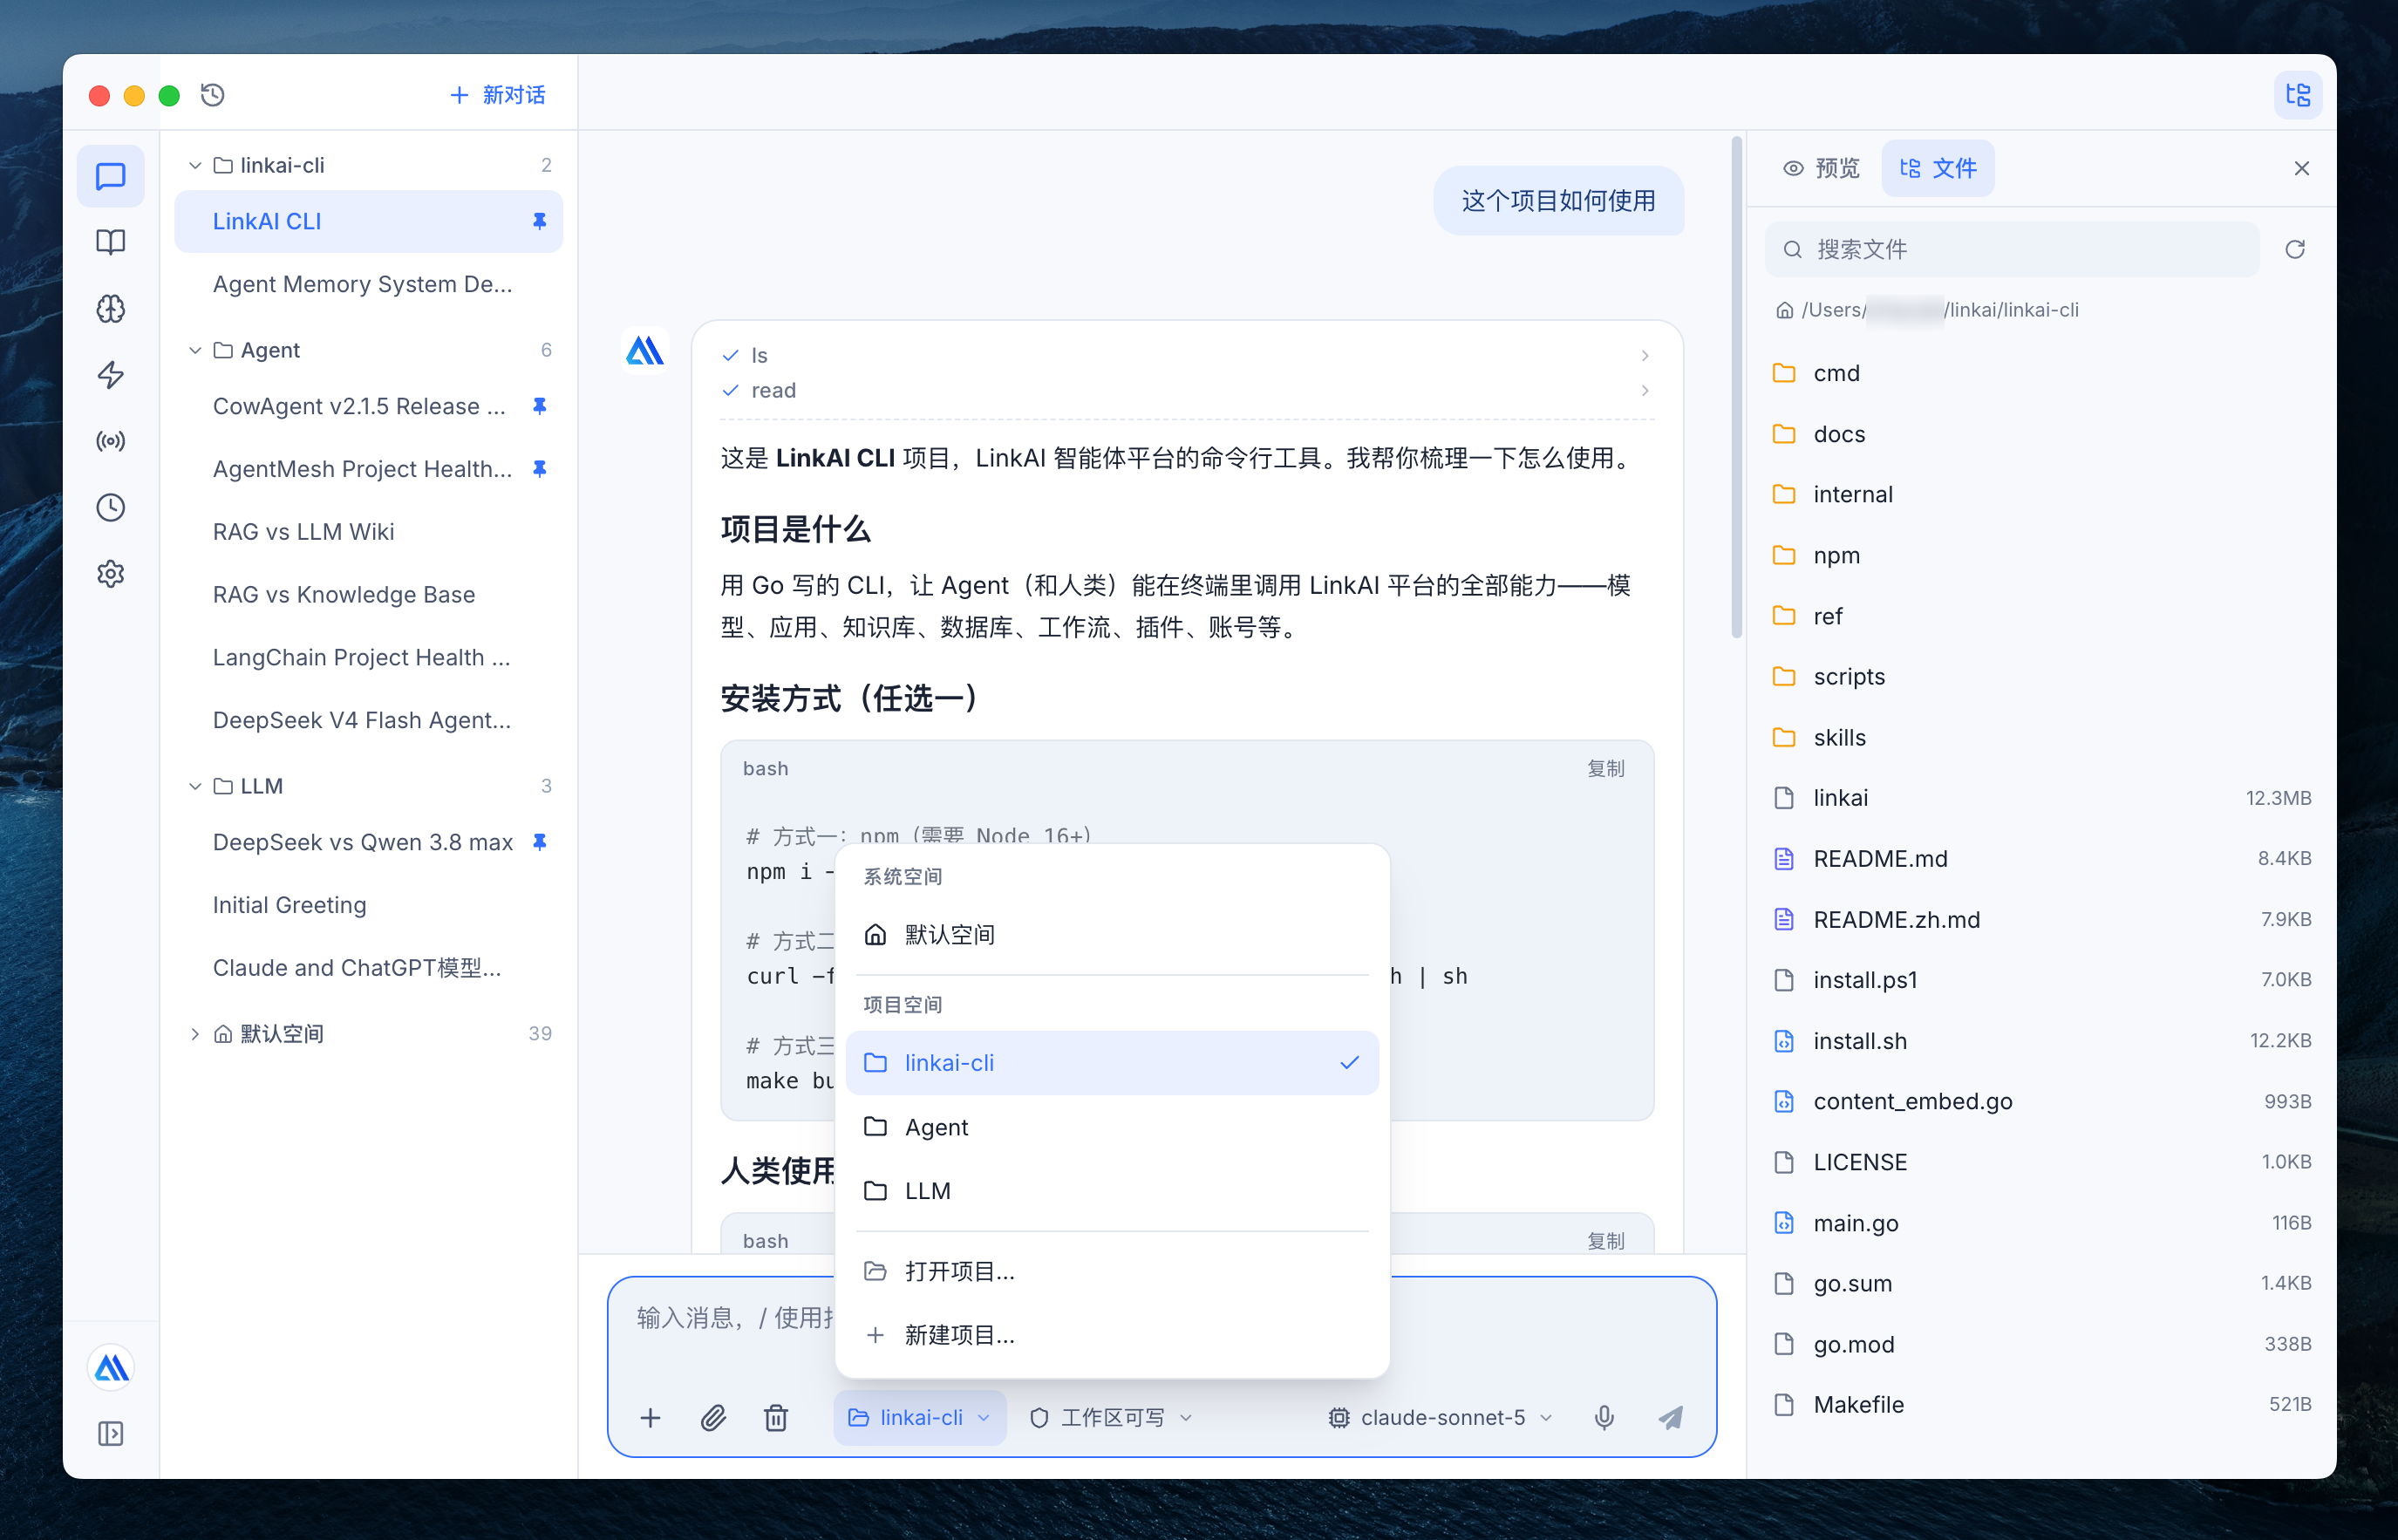Select 默认空间 in the workspace menu
This screenshot has height=1540, width=2398.
[1112, 935]
